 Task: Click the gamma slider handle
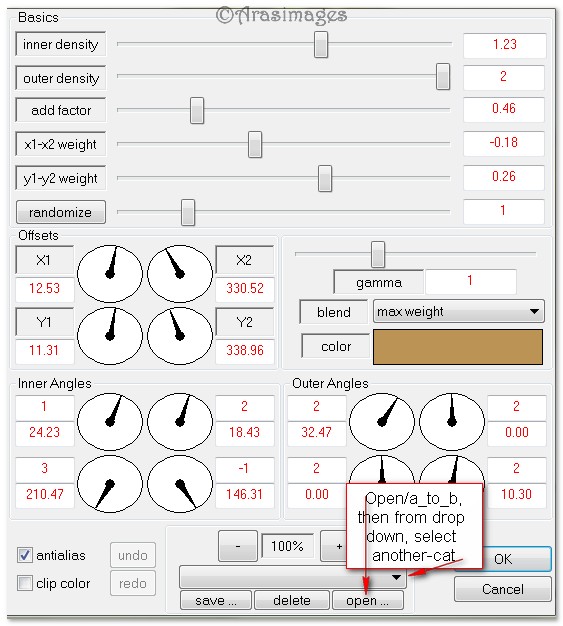coord(378,254)
